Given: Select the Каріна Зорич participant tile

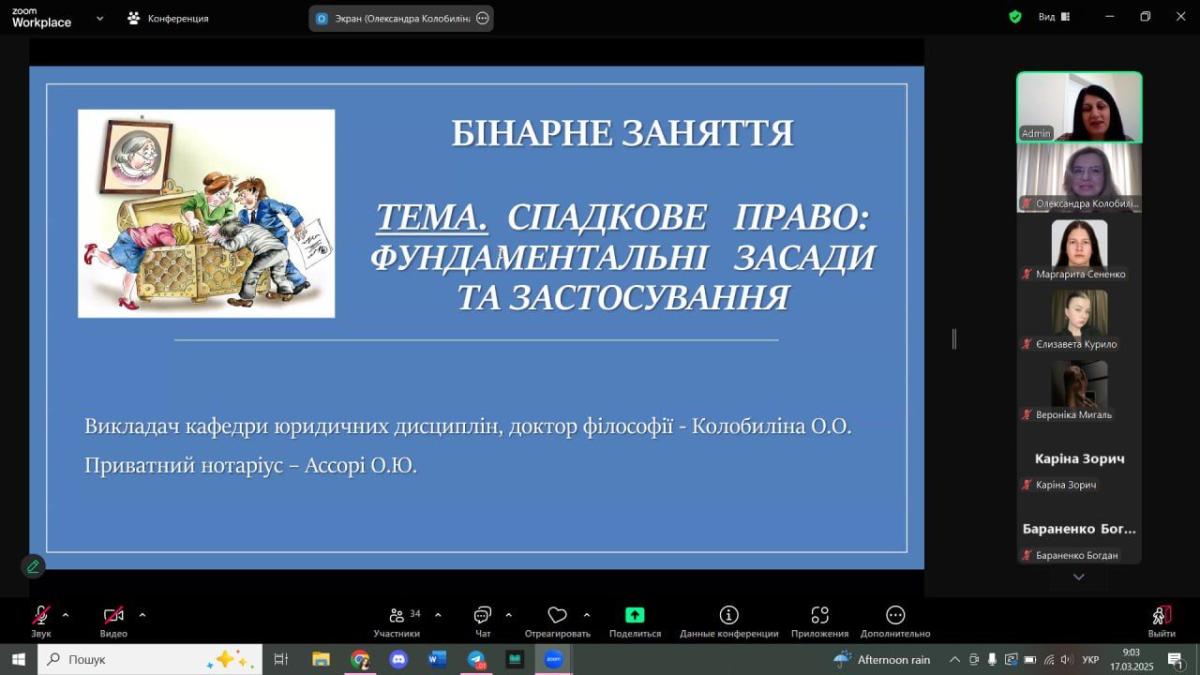Looking at the screenshot, I should click(1079, 459).
